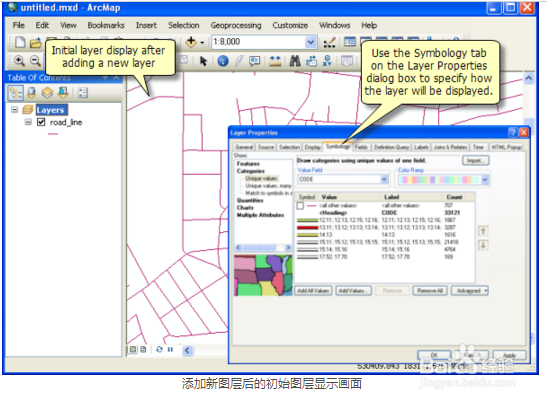
Task: Toggle the all other values checkbox
Action: click(300, 206)
